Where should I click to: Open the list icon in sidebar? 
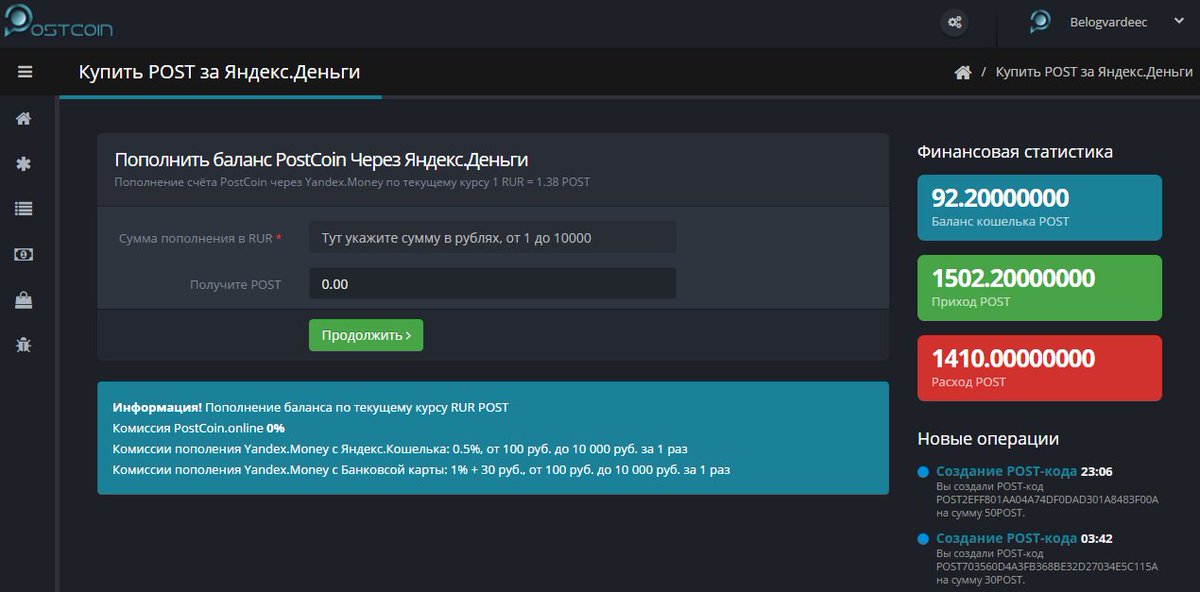pyautogui.click(x=24, y=209)
